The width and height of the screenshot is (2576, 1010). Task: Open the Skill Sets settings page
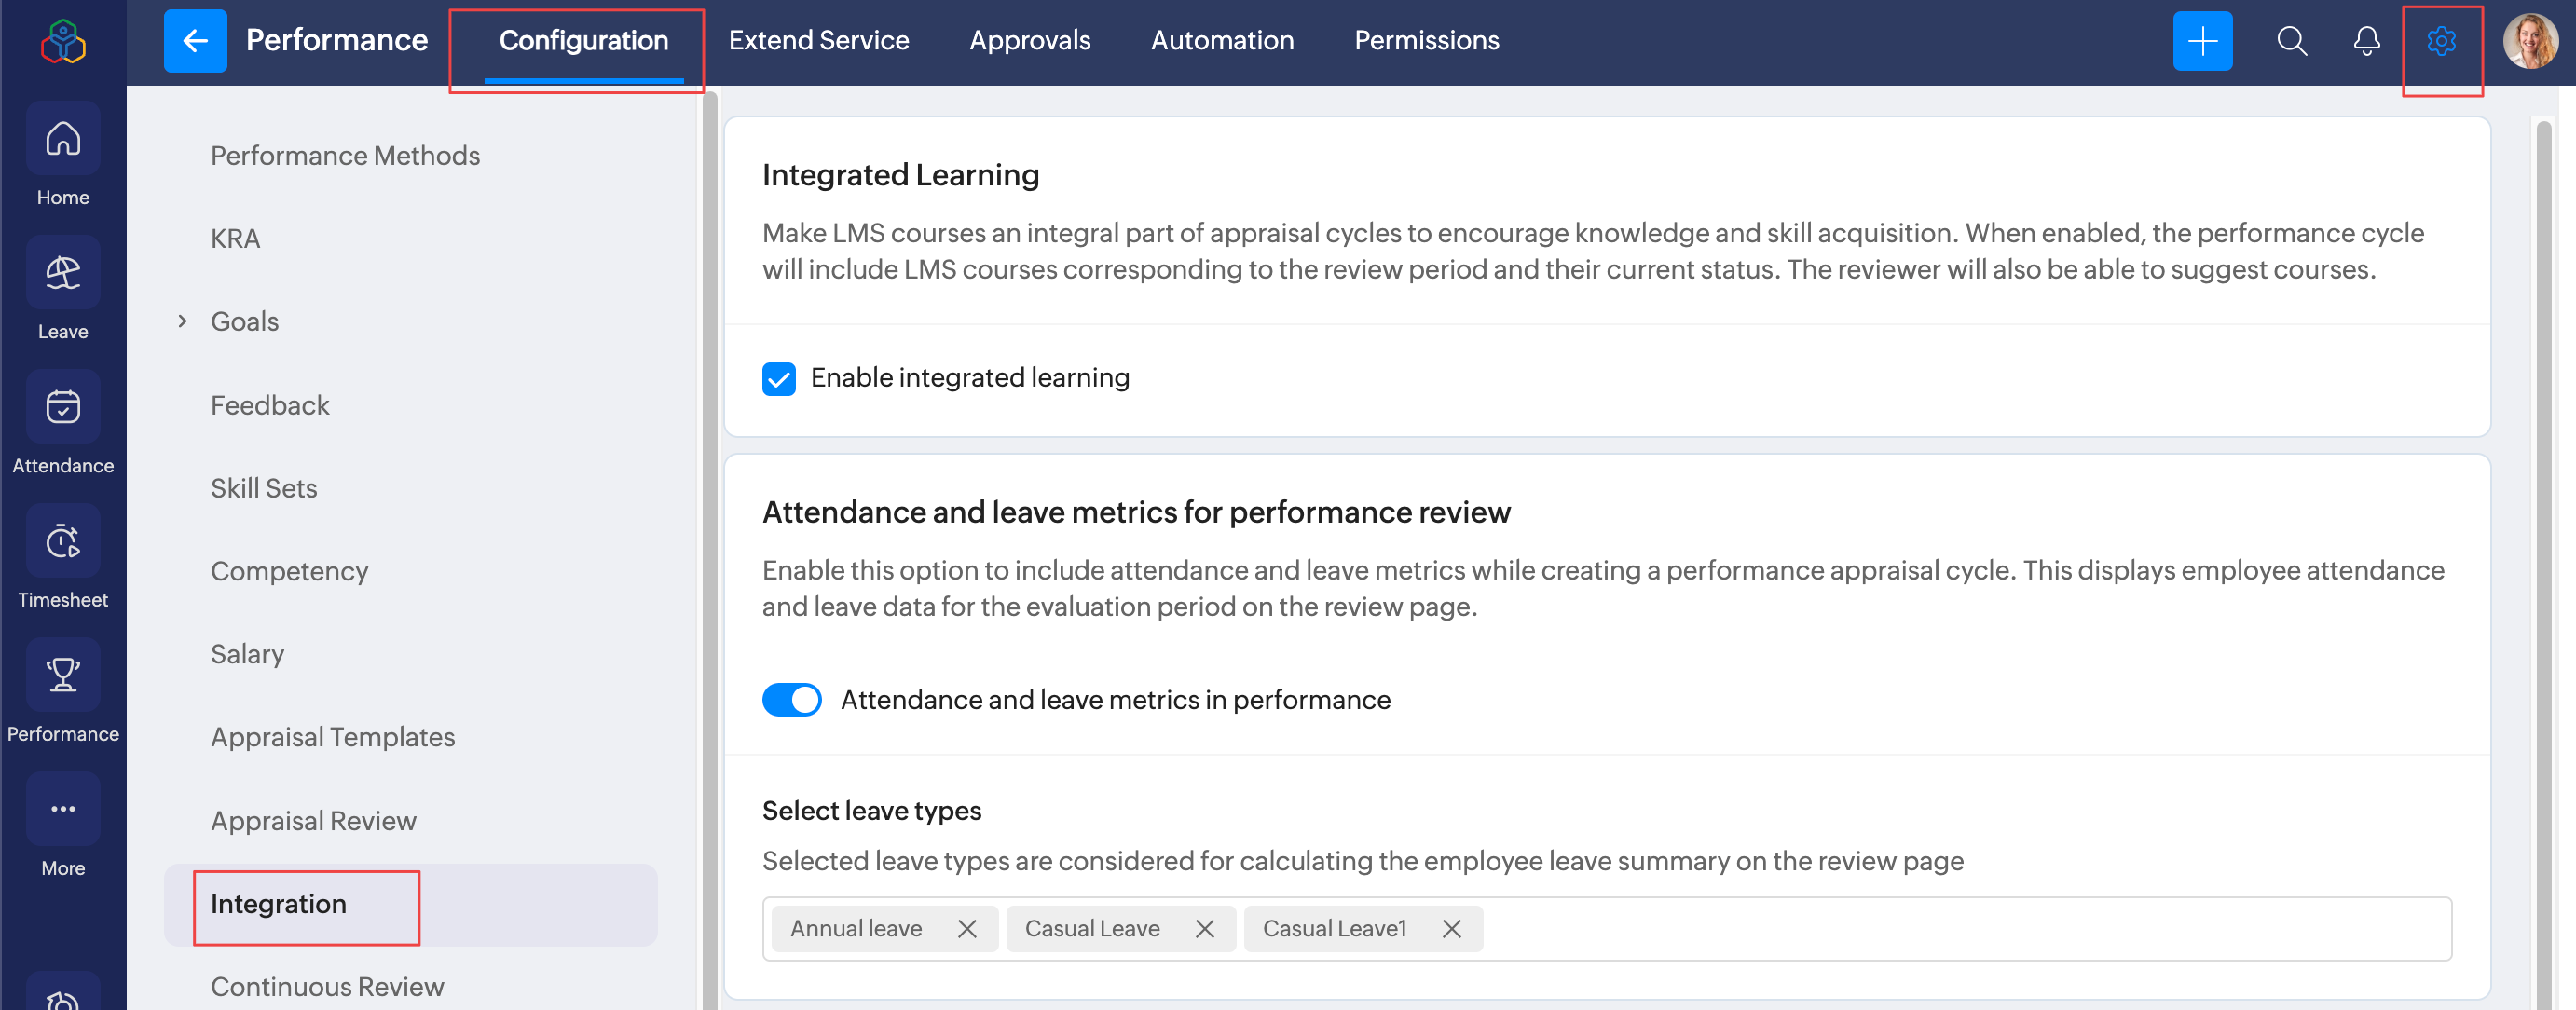click(x=264, y=488)
